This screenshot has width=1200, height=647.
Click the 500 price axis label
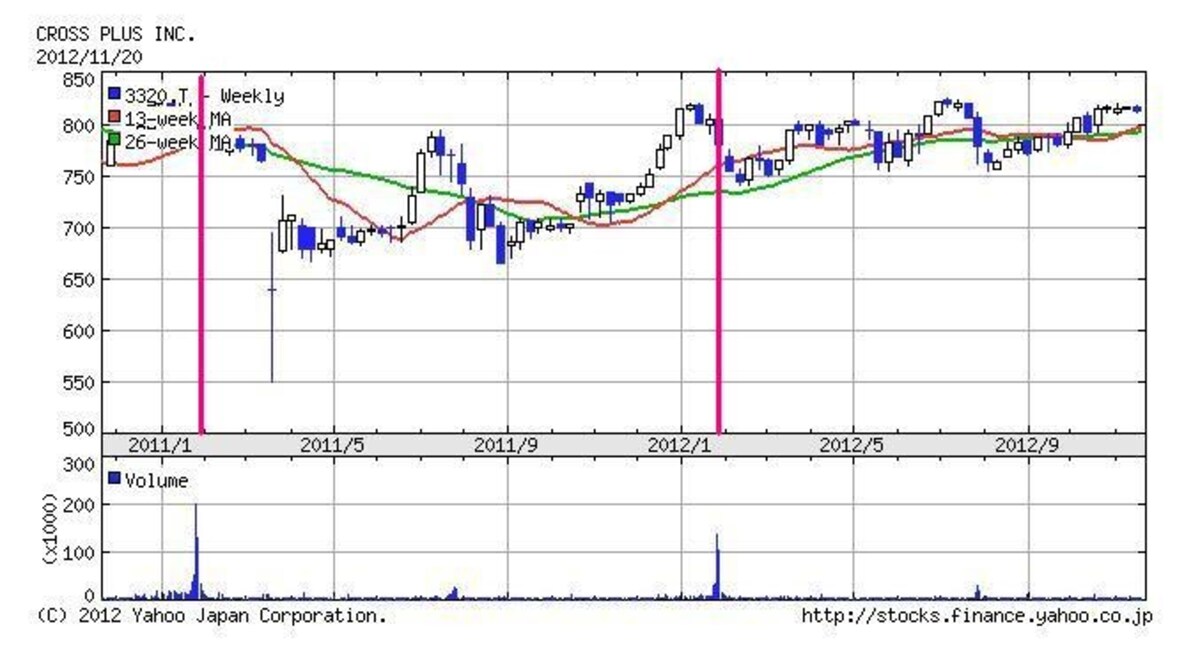click(77, 429)
